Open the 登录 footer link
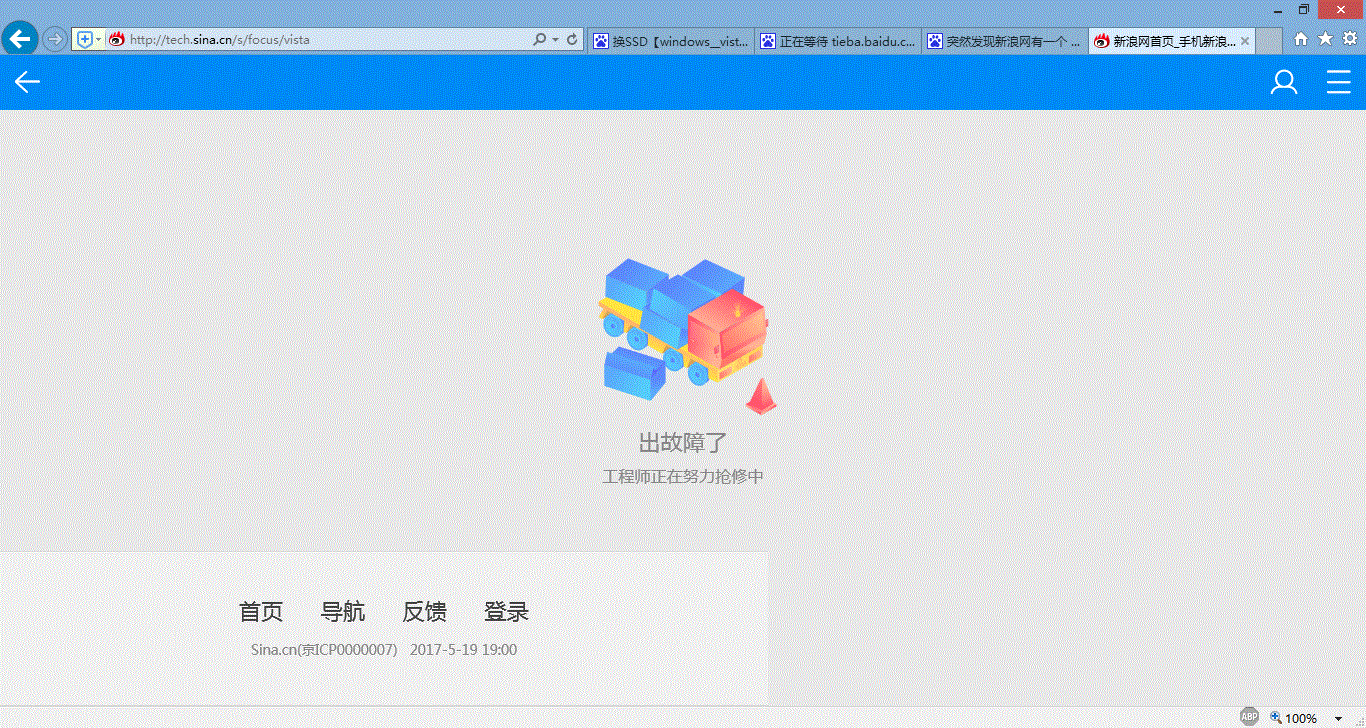Image resolution: width=1366 pixels, height=728 pixels. click(x=507, y=612)
